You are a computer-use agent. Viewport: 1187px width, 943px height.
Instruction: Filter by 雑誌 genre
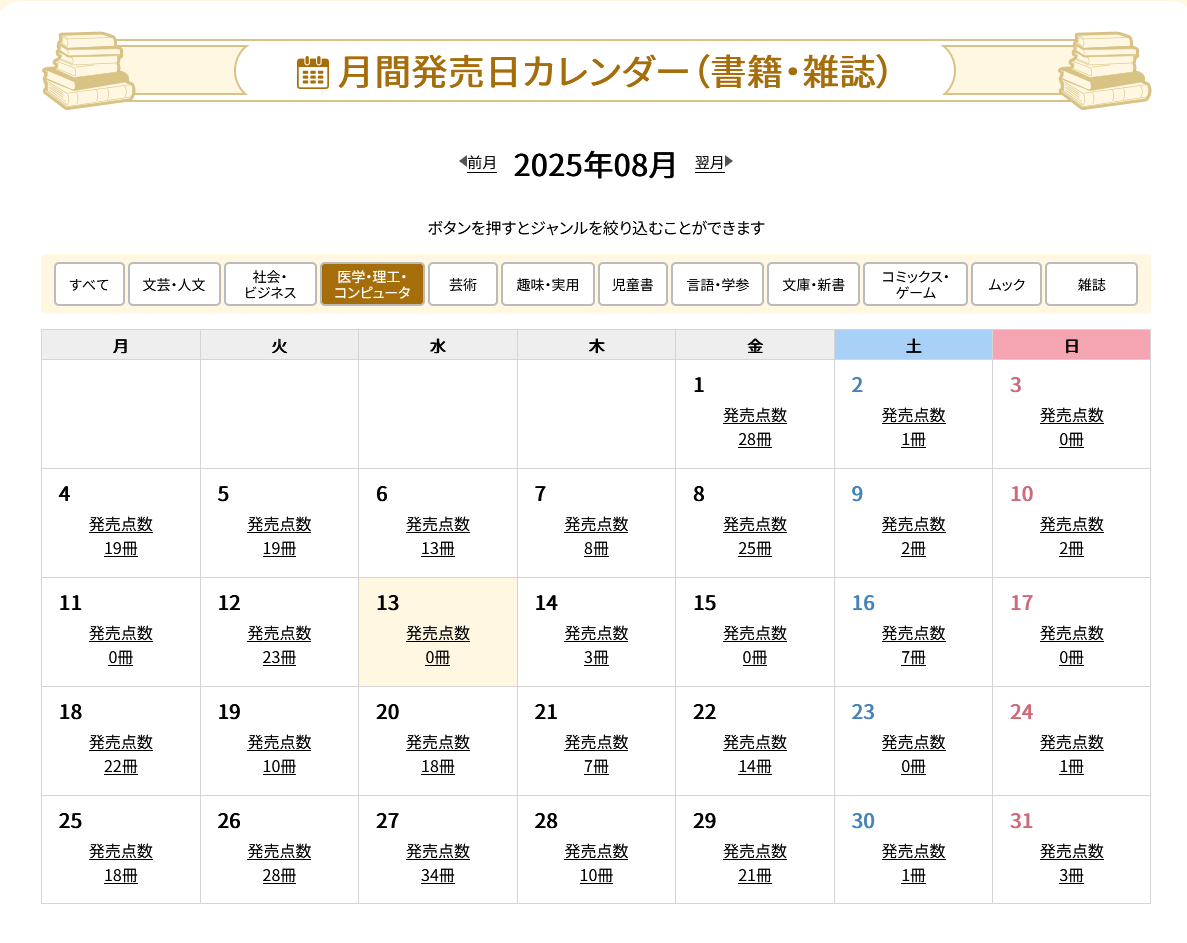(x=1091, y=284)
